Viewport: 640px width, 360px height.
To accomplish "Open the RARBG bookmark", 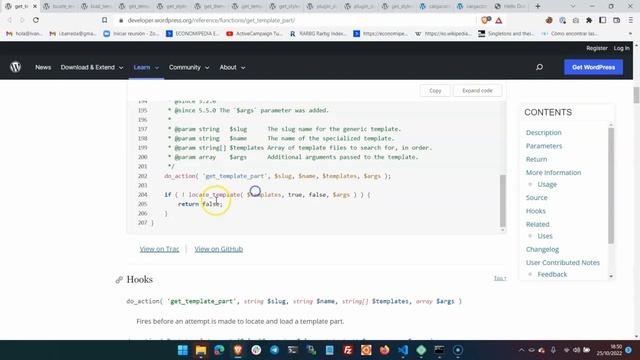I will coord(318,33).
